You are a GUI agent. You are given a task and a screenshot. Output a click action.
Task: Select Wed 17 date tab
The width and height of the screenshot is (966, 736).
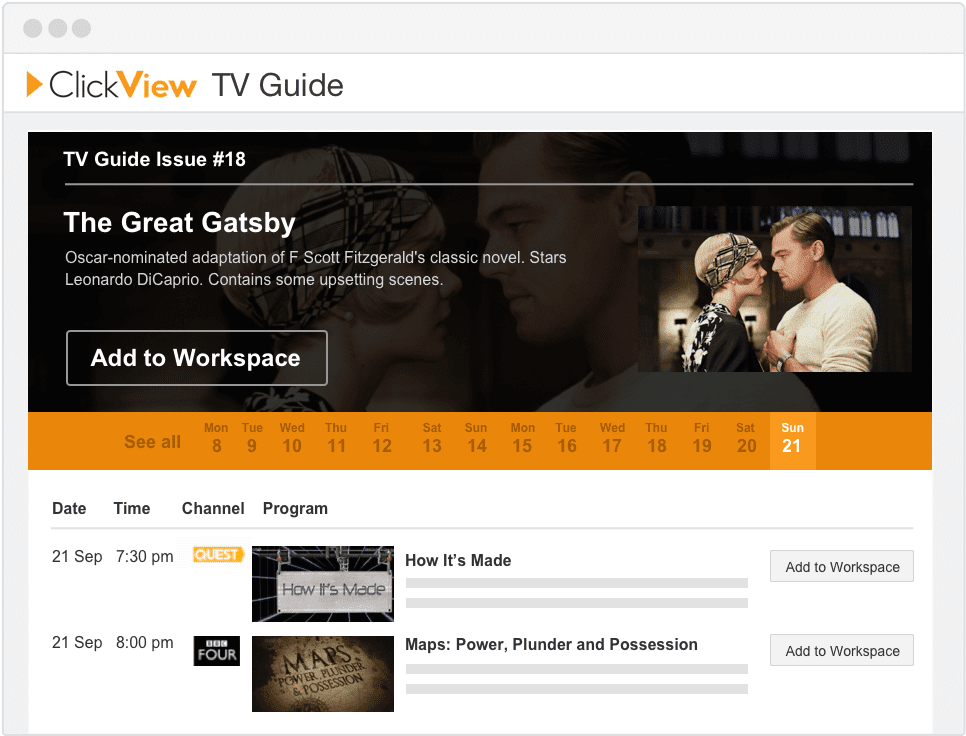tap(612, 438)
